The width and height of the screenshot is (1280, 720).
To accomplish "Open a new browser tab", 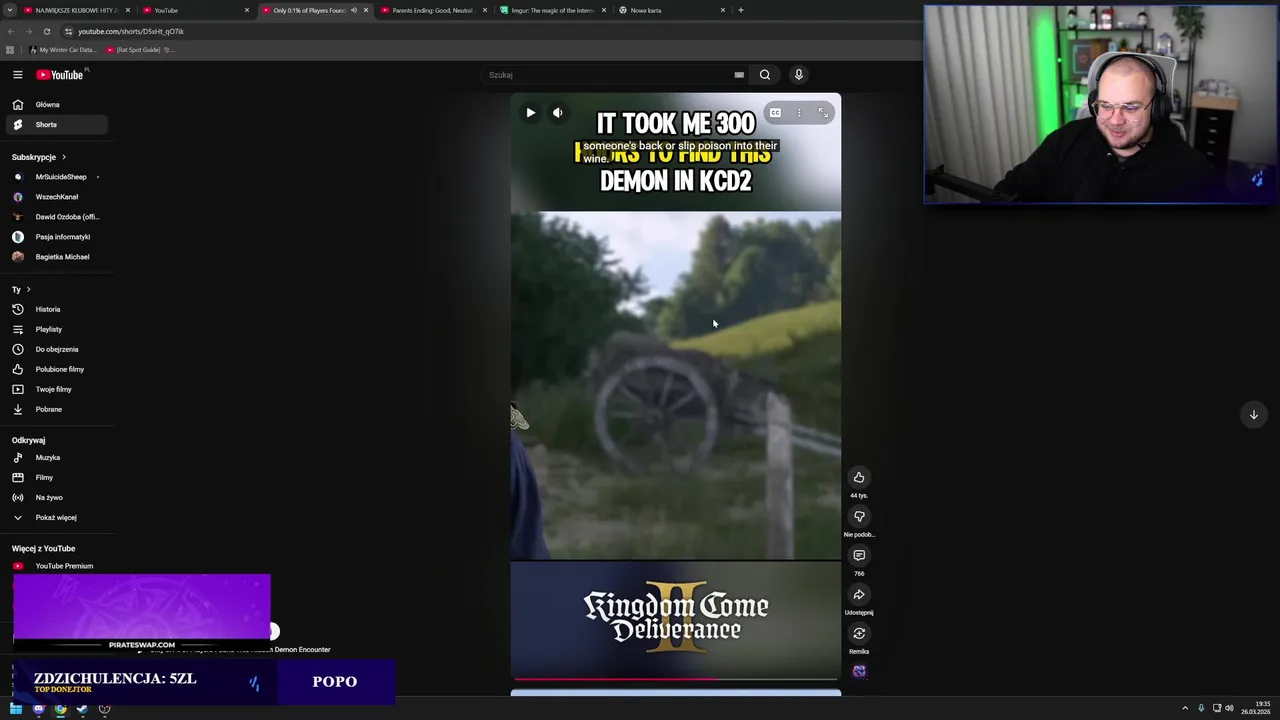I will pyautogui.click(x=741, y=10).
